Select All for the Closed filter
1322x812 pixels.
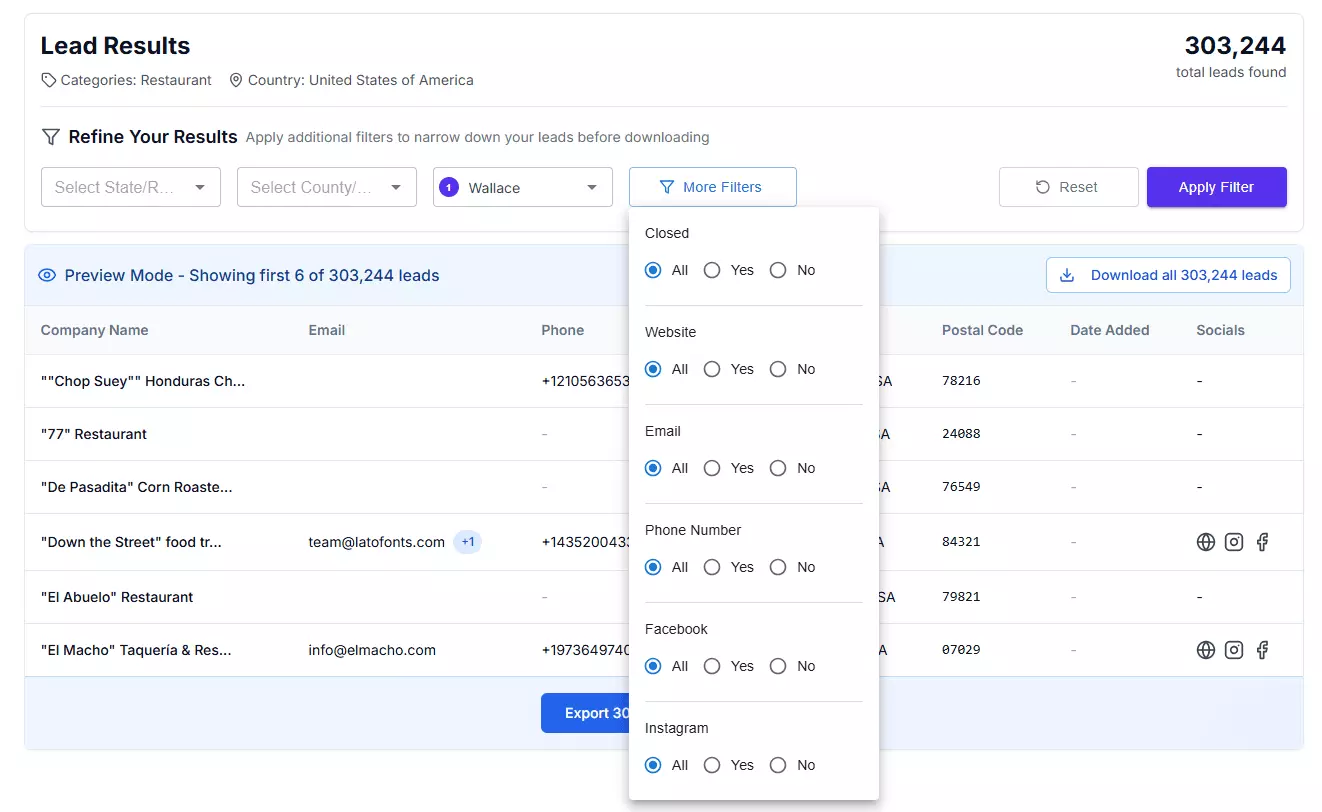(x=653, y=270)
